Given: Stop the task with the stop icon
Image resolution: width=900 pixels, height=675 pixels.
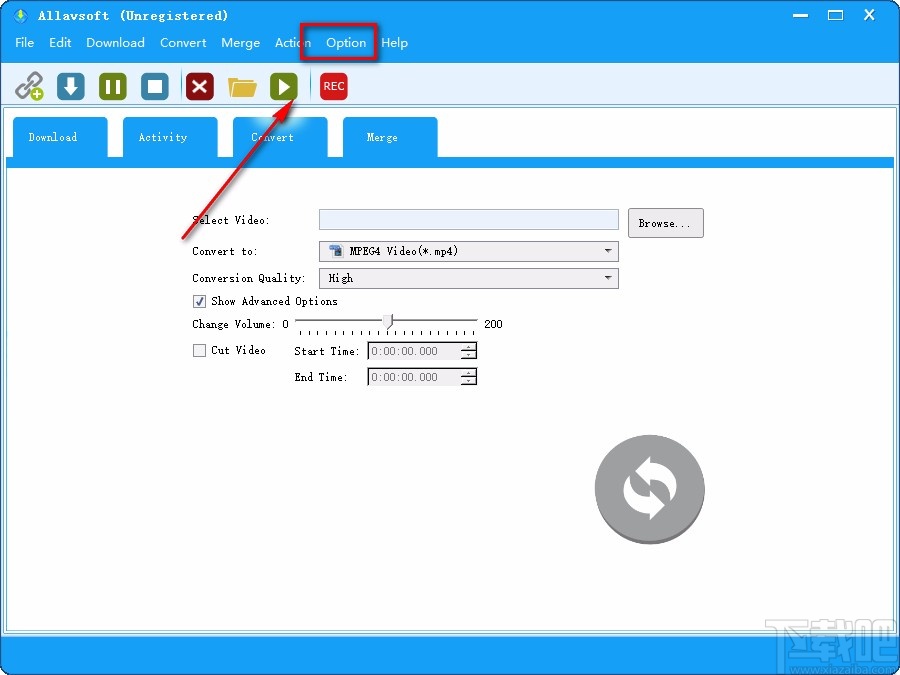Looking at the screenshot, I should [x=155, y=87].
